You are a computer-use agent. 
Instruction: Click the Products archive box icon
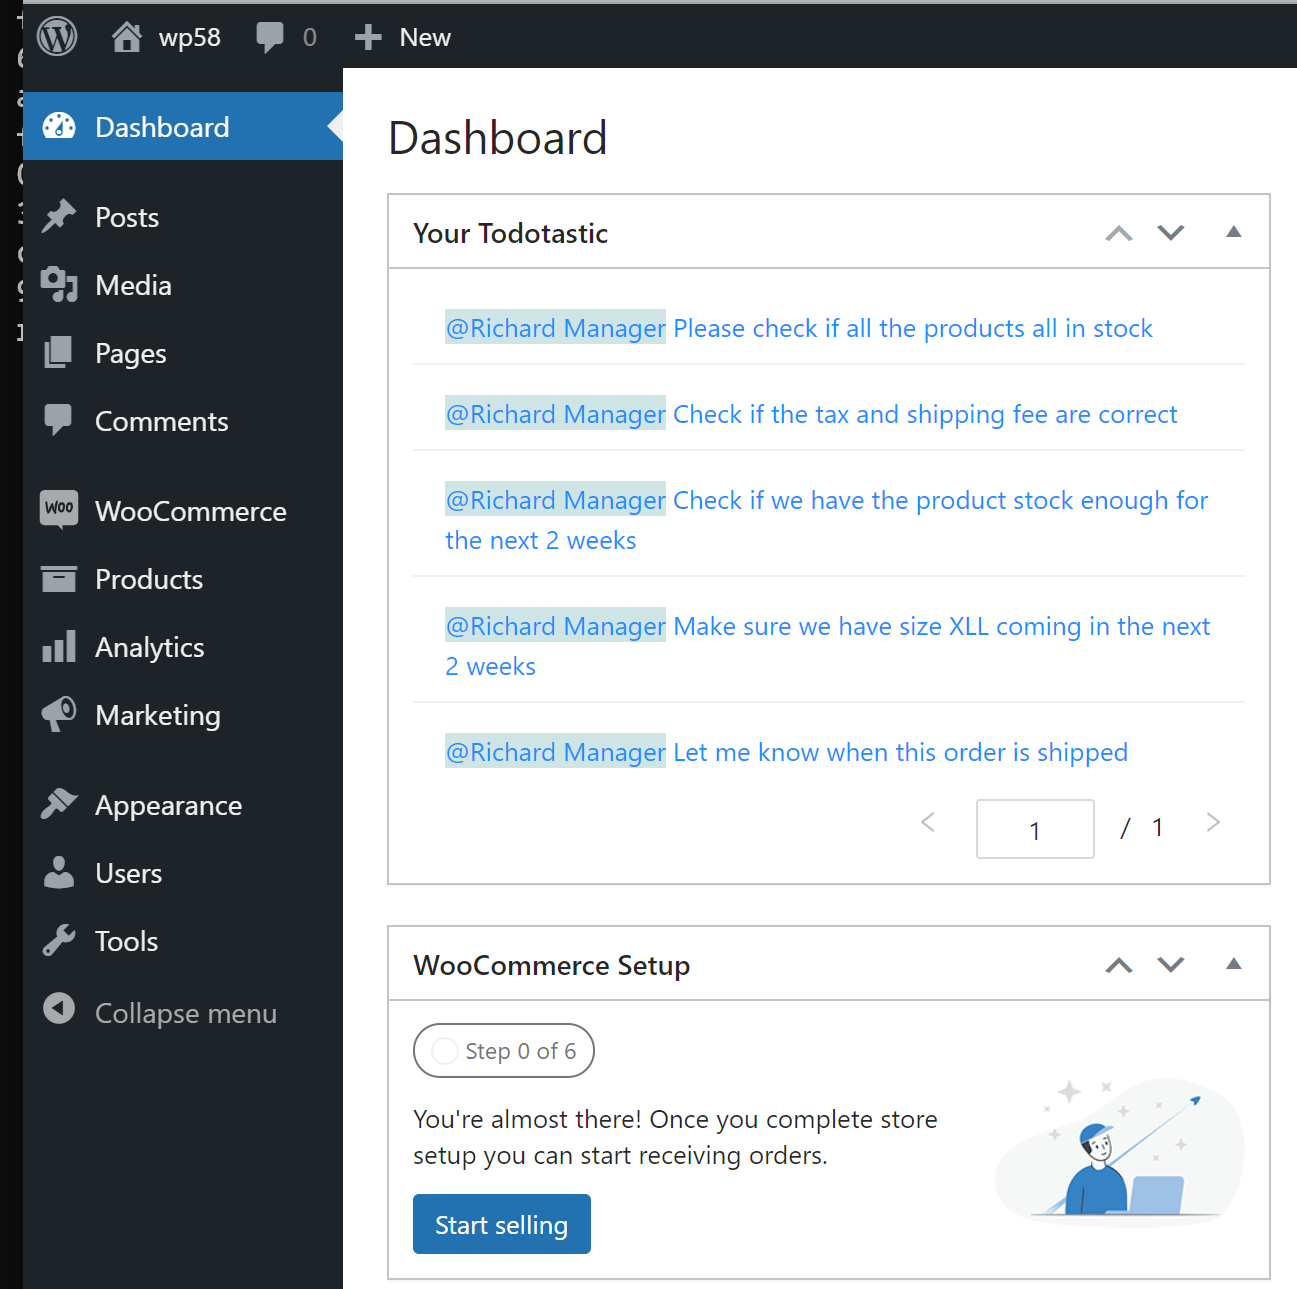click(59, 578)
